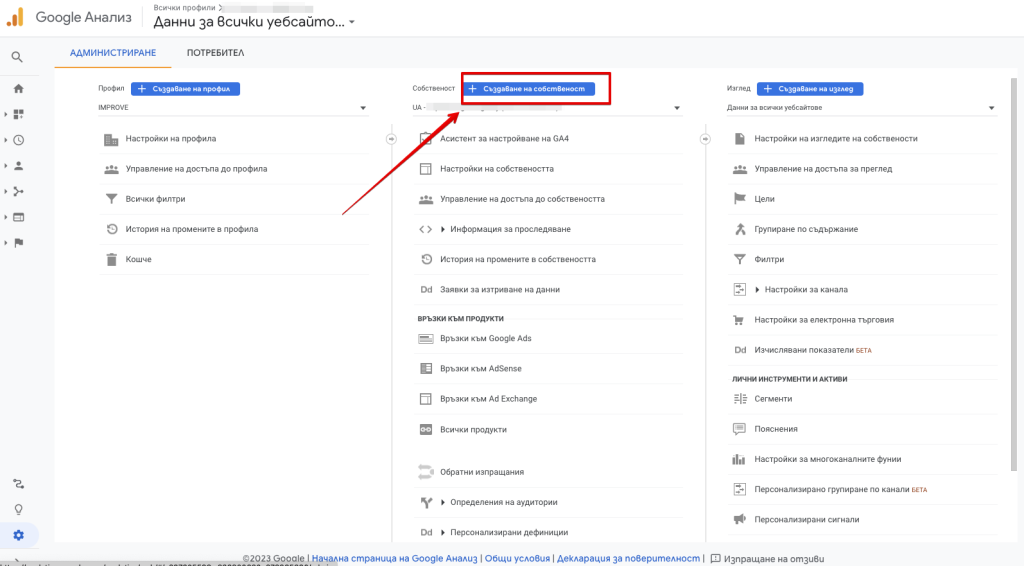
Task: Open the UA property dropdown
Action: pos(547,108)
